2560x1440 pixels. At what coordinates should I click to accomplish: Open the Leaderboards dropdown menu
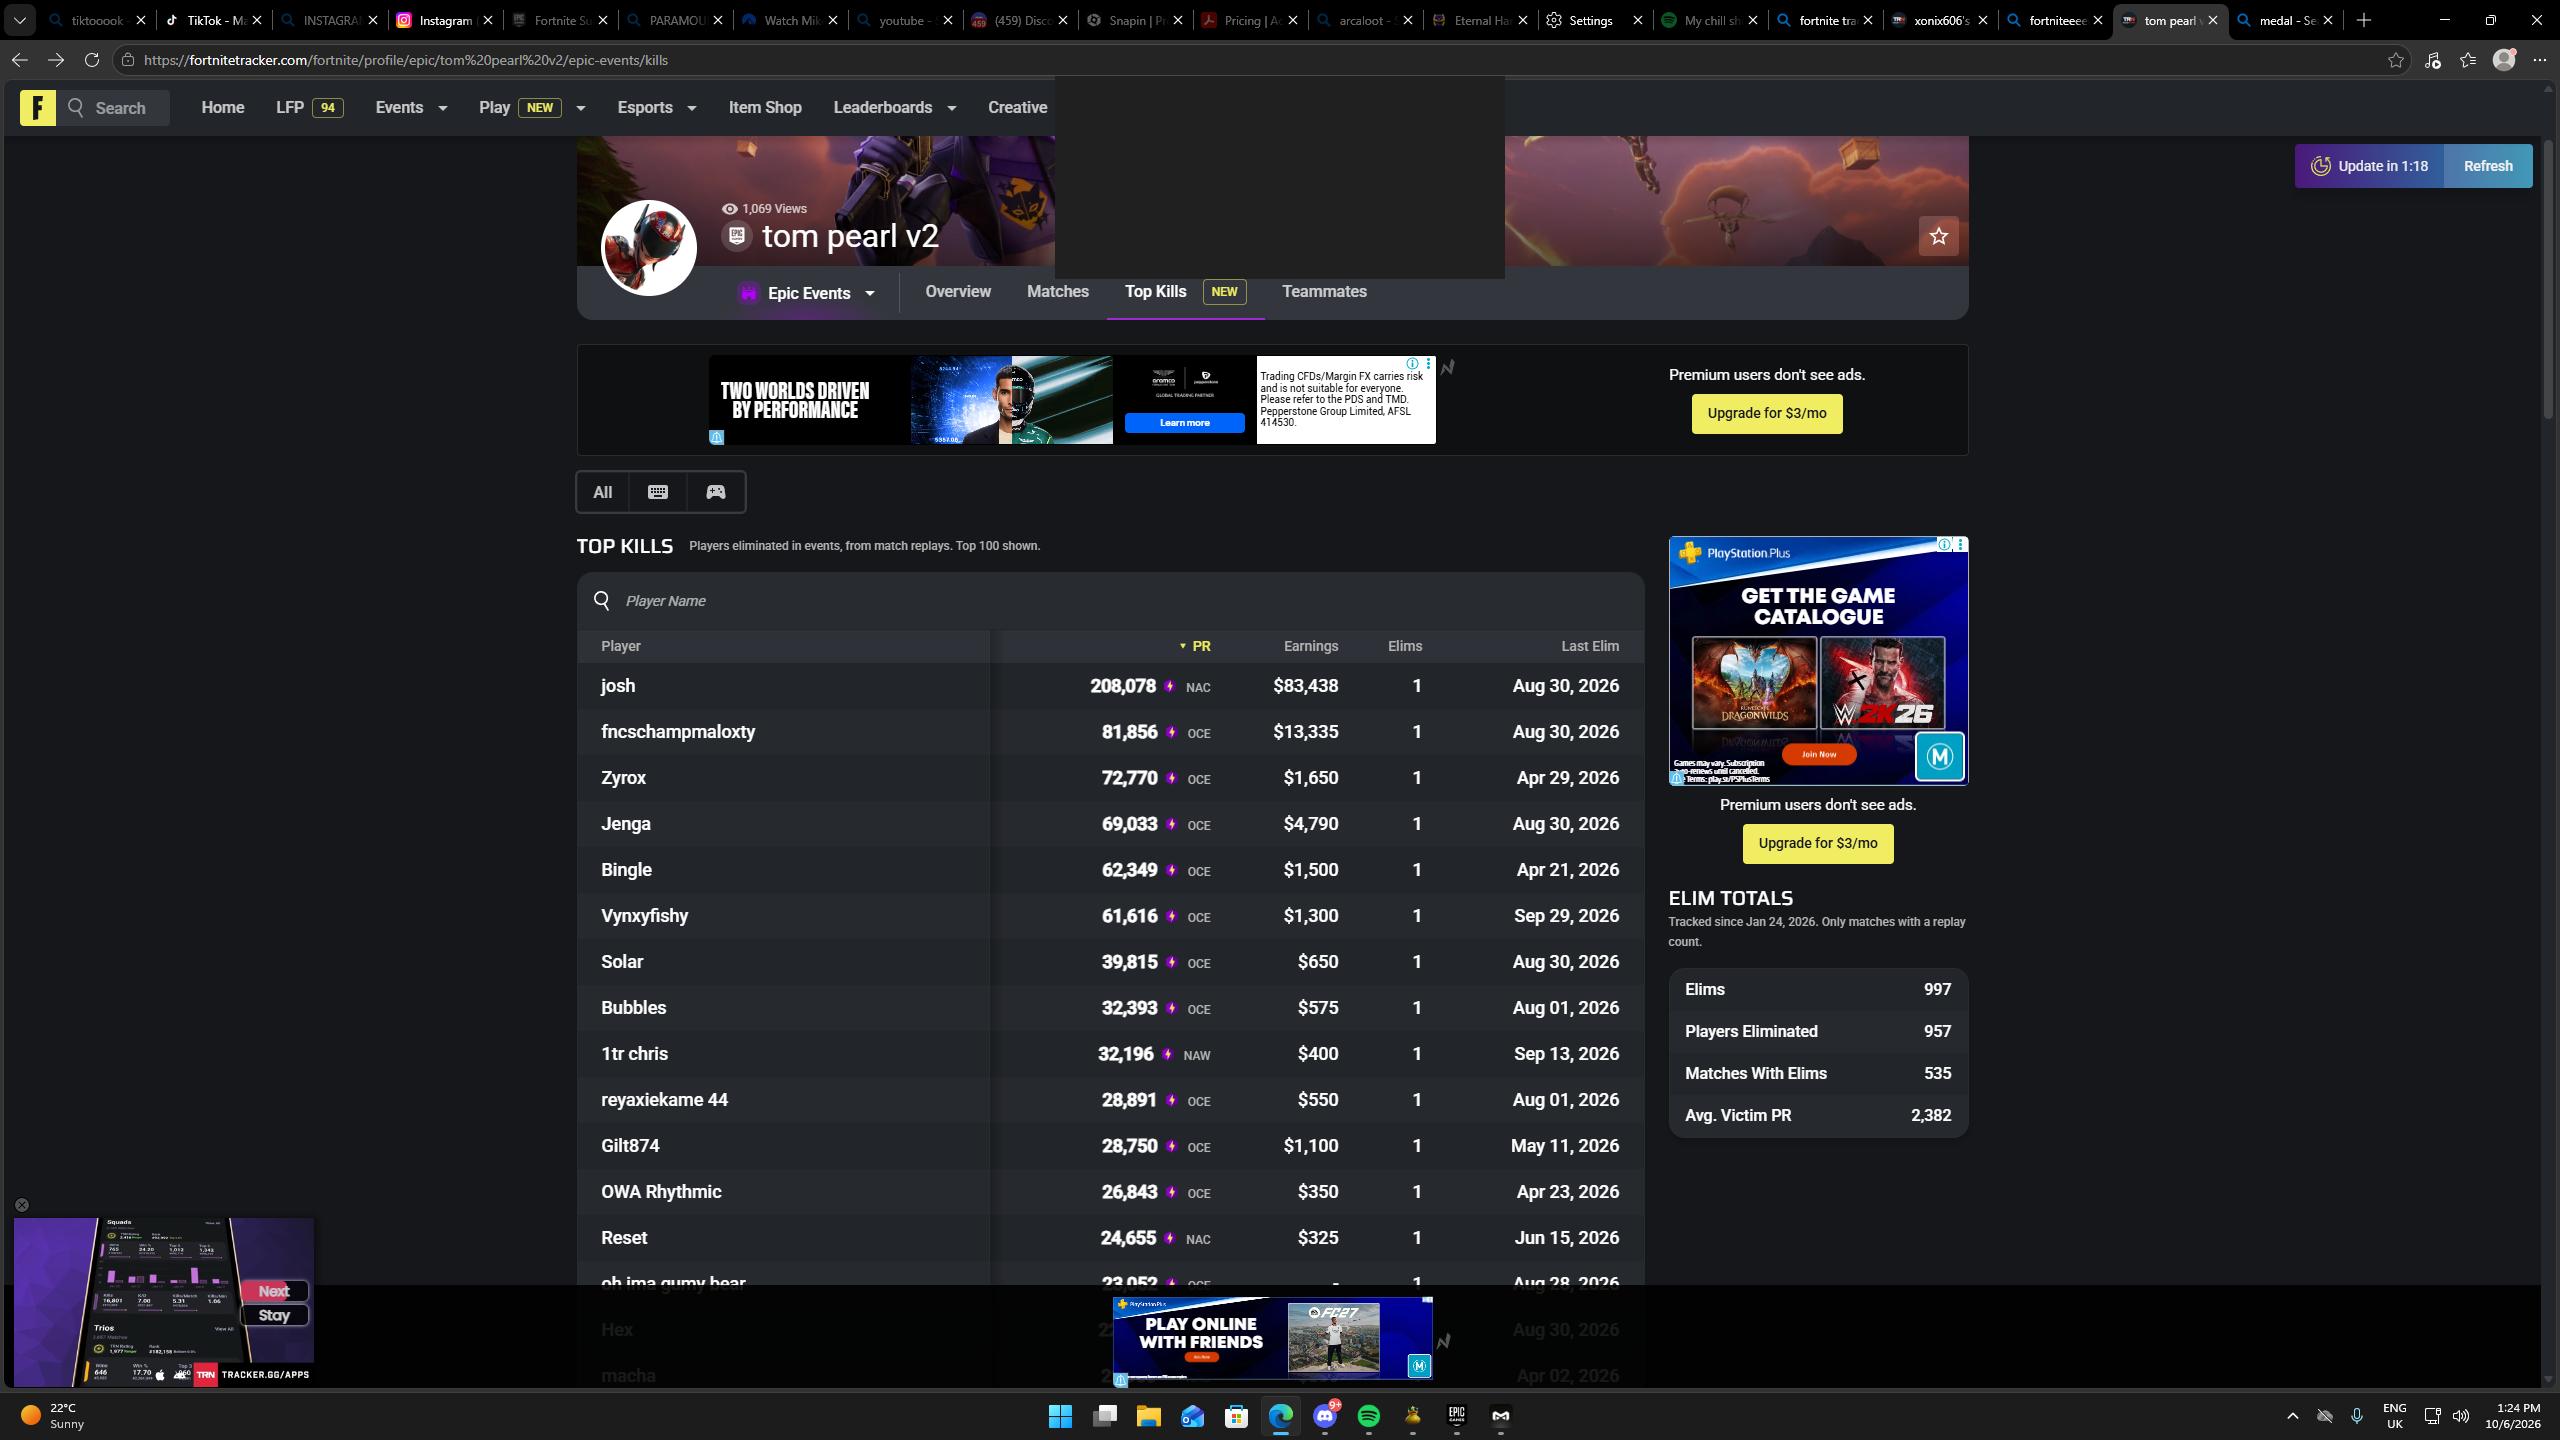pyautogui.click(x=895, y=107)
